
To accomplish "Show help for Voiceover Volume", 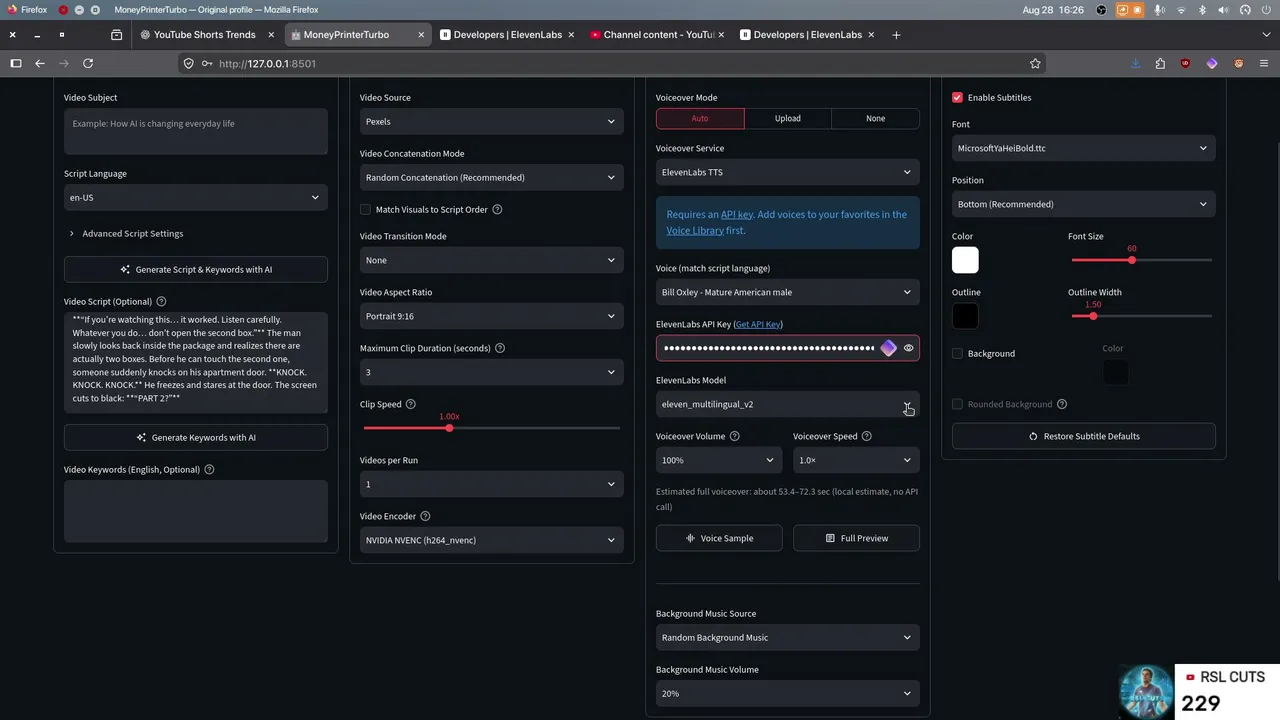I will 735,436.
